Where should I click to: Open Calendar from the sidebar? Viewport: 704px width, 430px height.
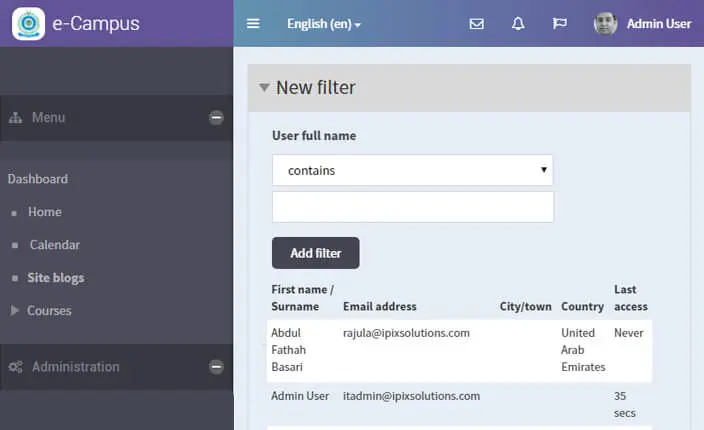(54, 245)
